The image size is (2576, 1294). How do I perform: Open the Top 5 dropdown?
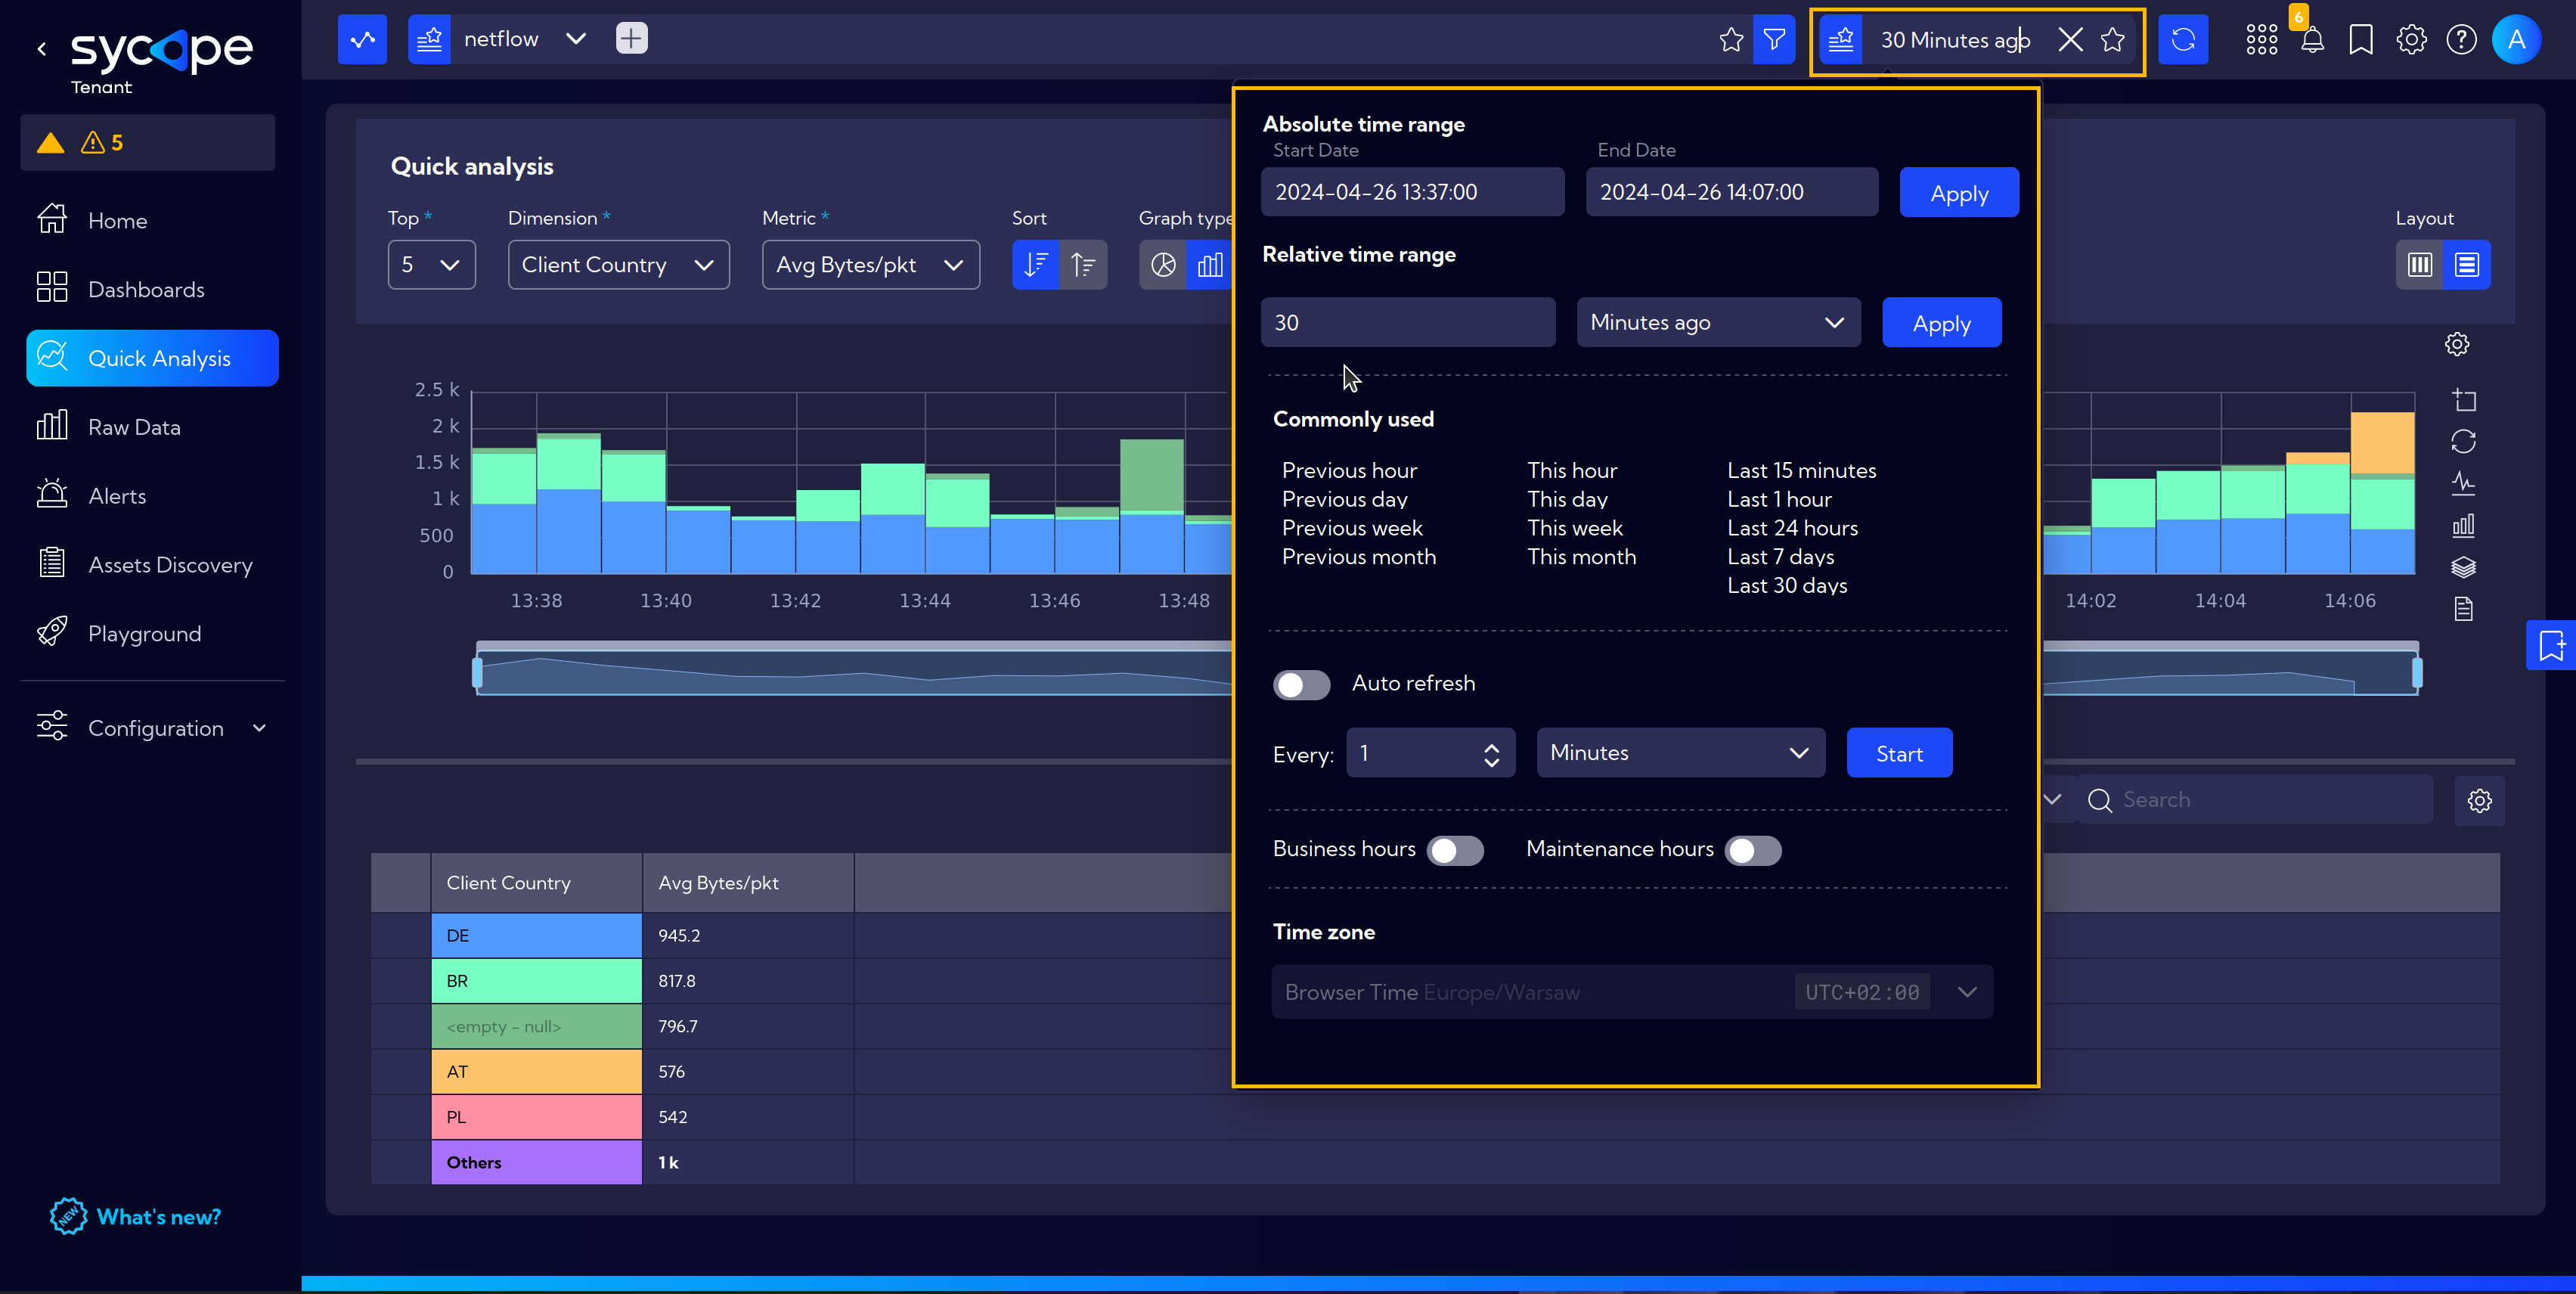[x=432, y=265]
